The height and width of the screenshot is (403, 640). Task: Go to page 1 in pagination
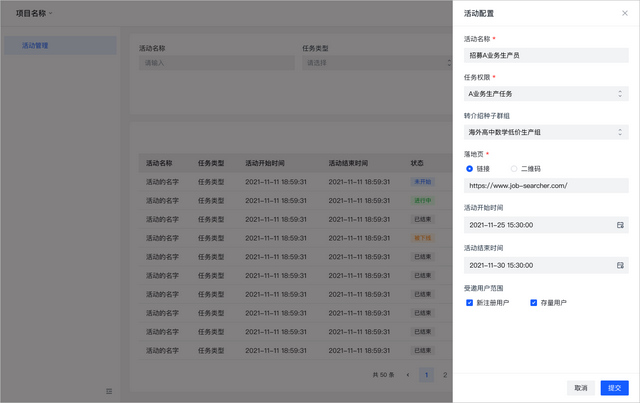pos(427,375)
